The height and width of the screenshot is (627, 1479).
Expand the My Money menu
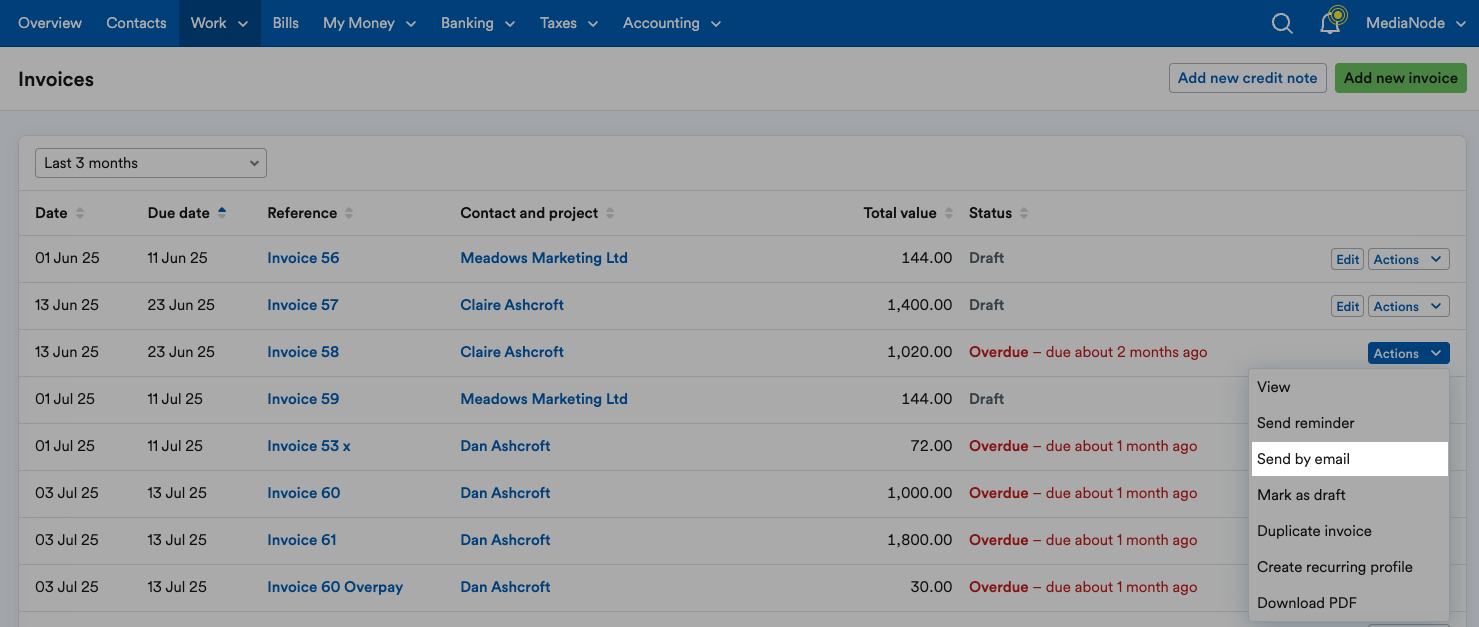pos(368,23)
